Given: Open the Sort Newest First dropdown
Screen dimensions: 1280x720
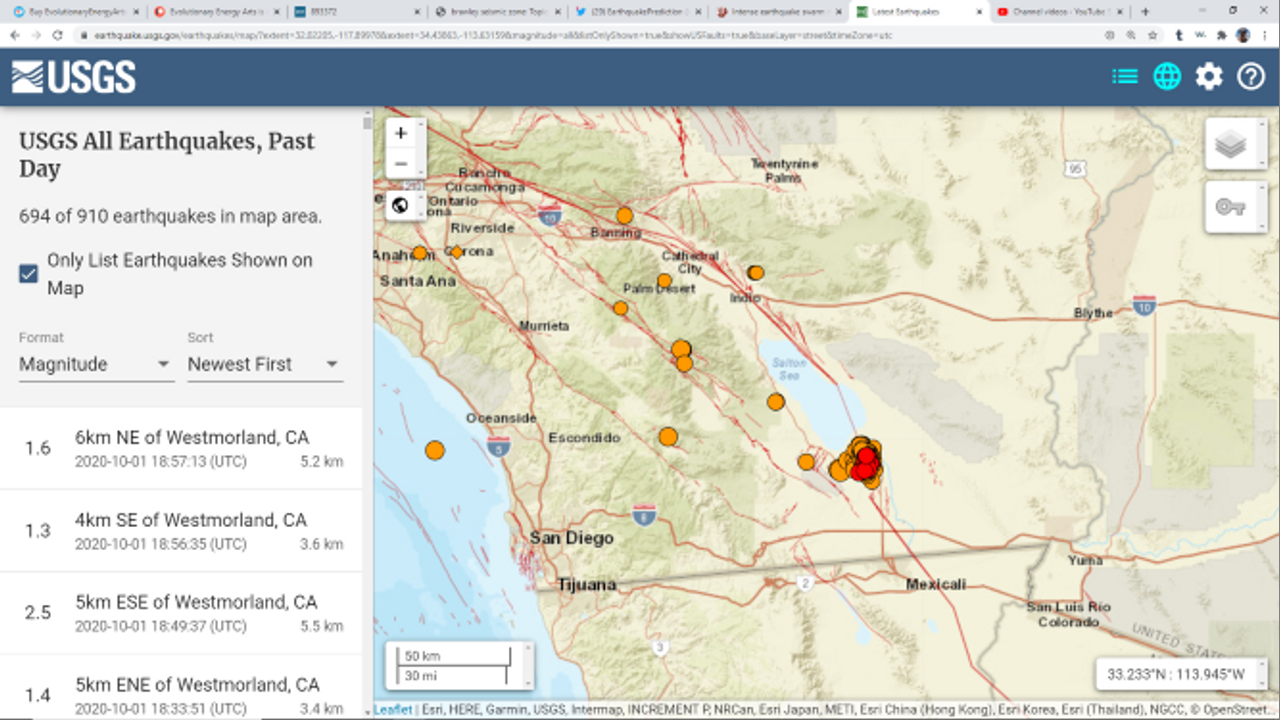Looking at the screenshot, I should point(264,365).
